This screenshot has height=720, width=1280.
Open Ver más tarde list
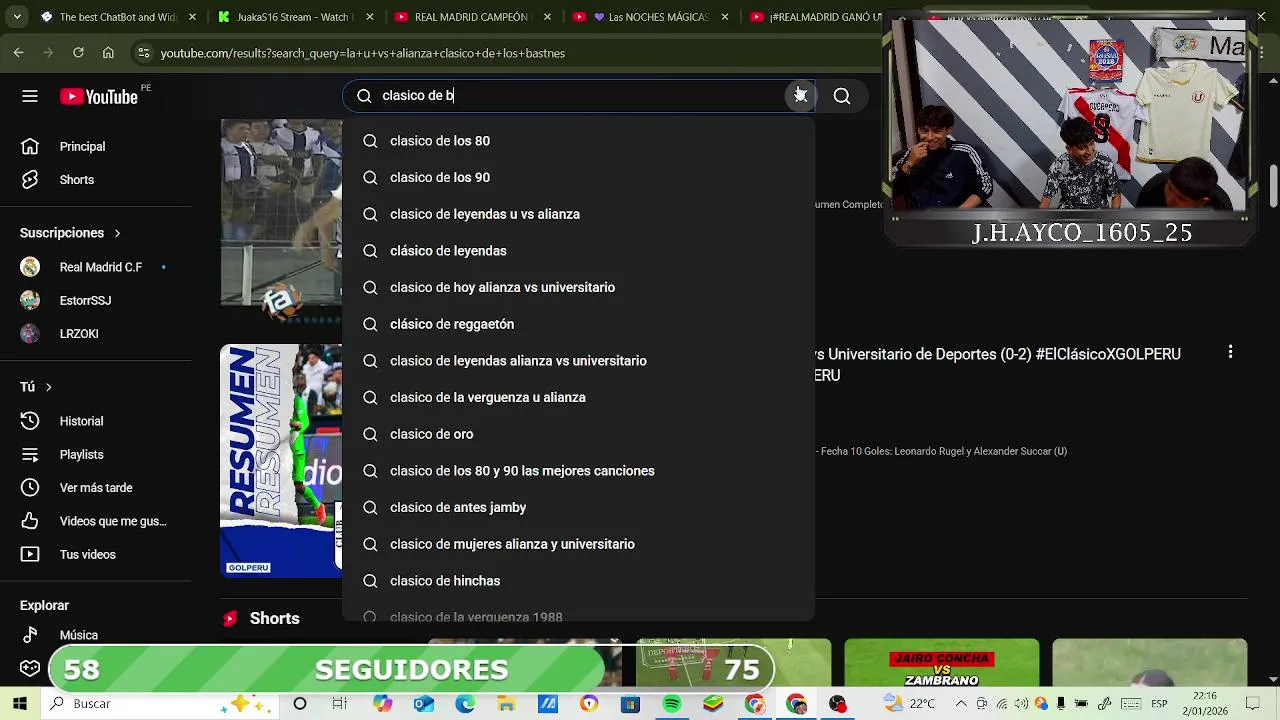tap(96, 488)
